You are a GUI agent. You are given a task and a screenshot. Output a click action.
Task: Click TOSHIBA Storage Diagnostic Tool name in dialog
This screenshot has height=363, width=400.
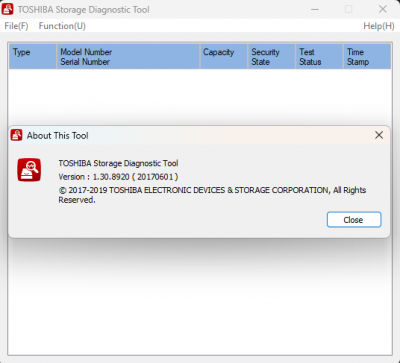tap(118, 163)
